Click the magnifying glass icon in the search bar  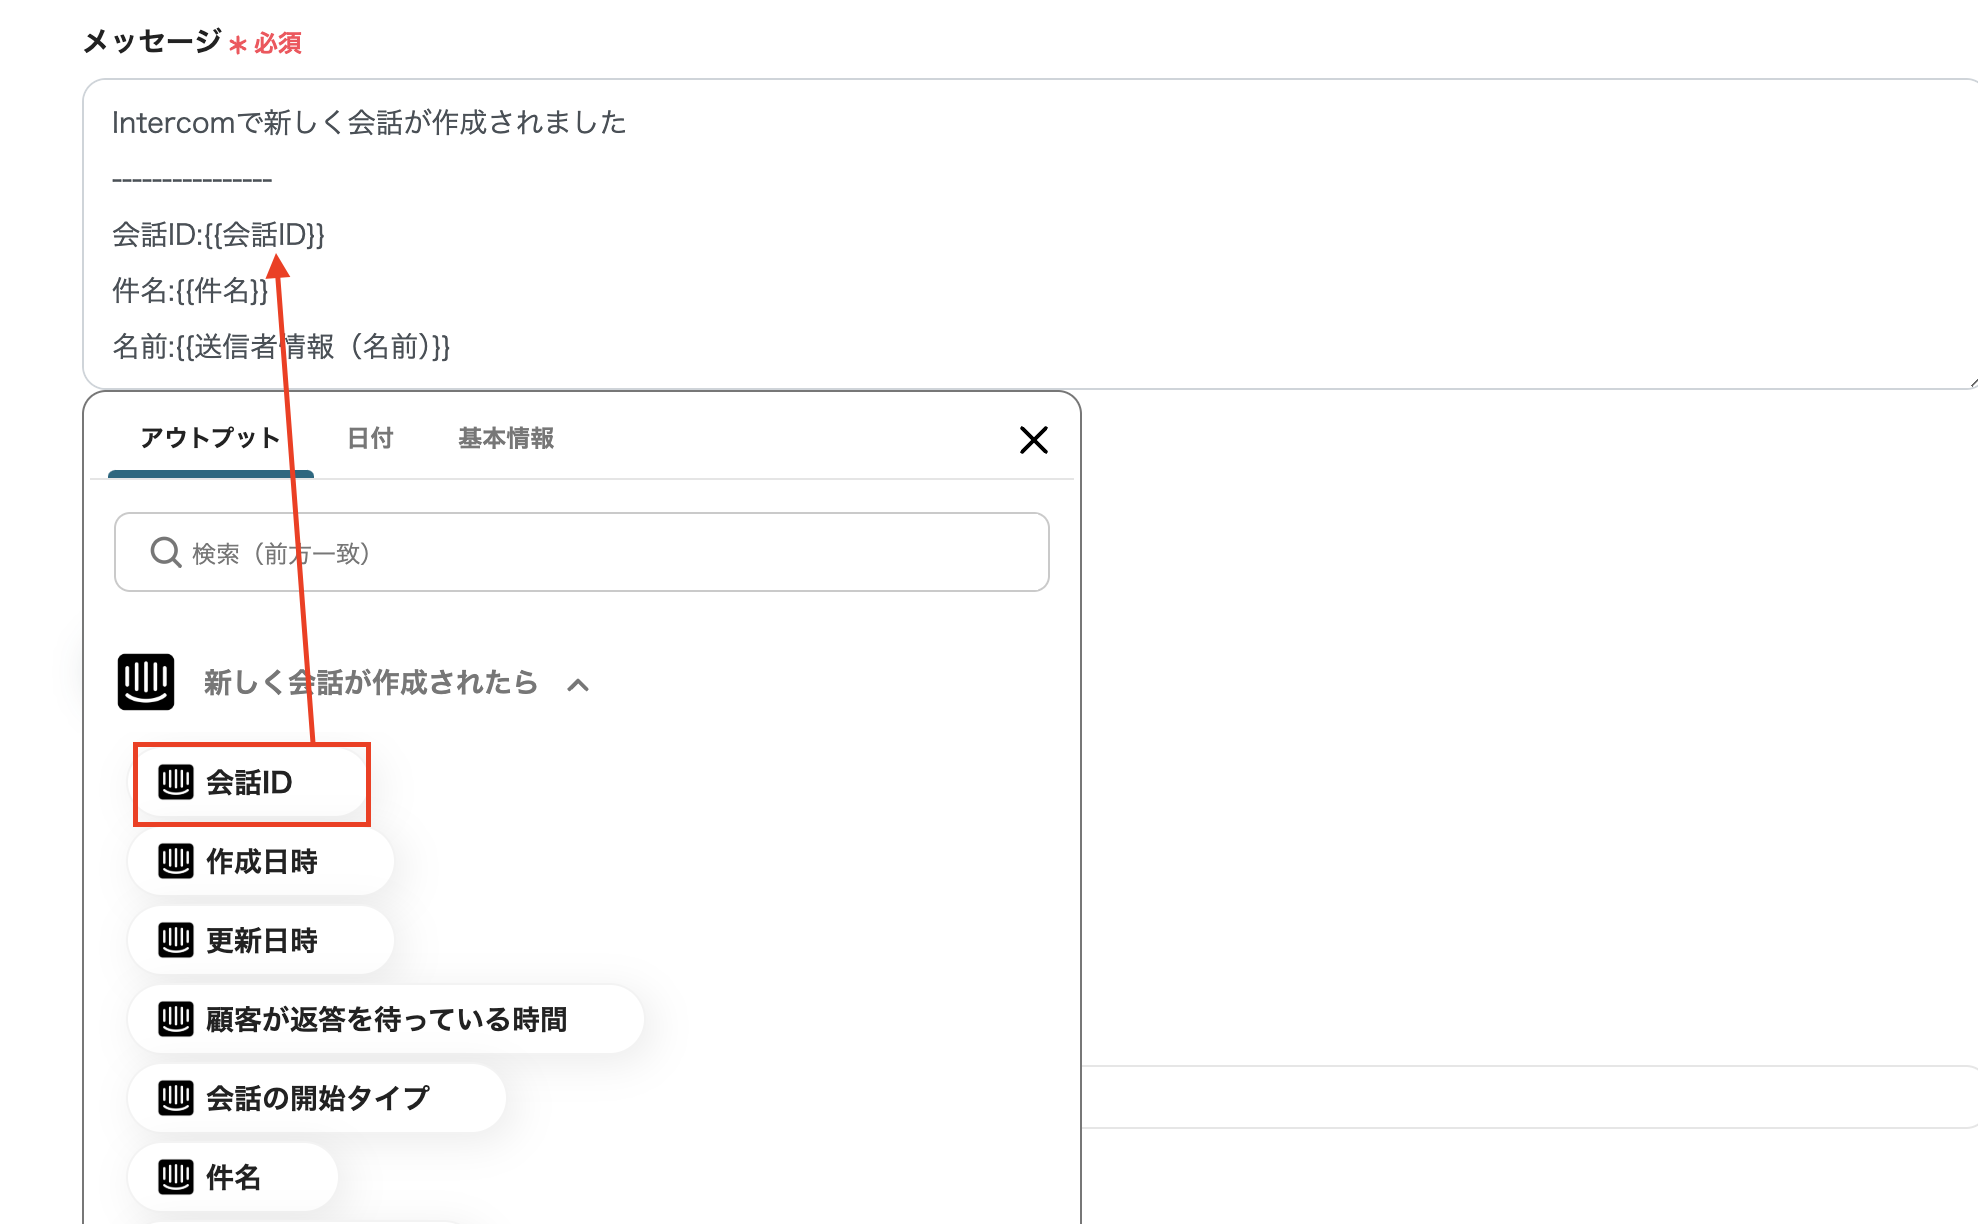[165, 552]
